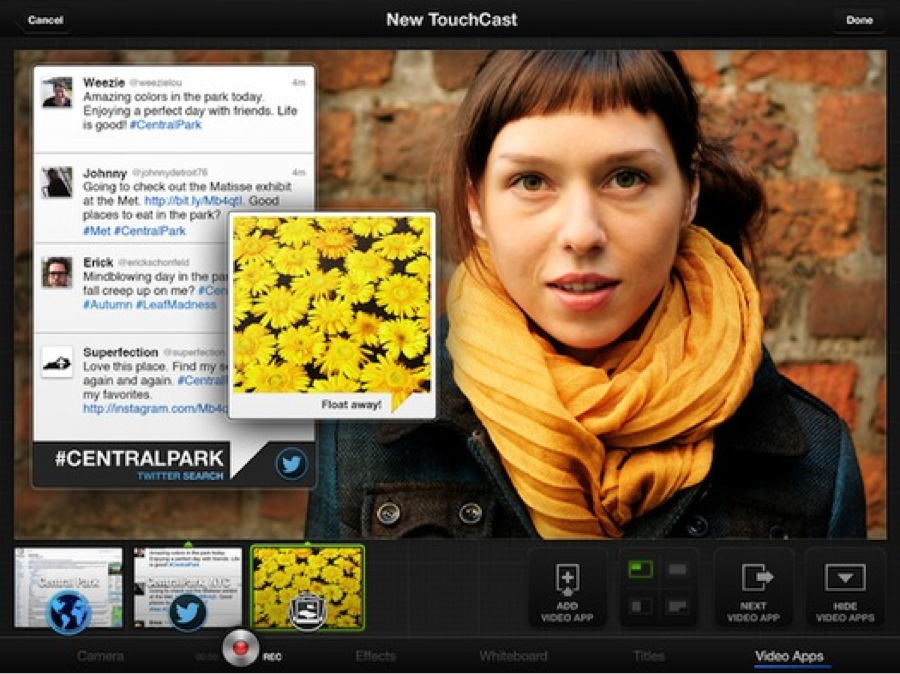900x674 pixels.
Task: Switch to the Camera tab
Action: pyautogui.click(x=100, y=656)
